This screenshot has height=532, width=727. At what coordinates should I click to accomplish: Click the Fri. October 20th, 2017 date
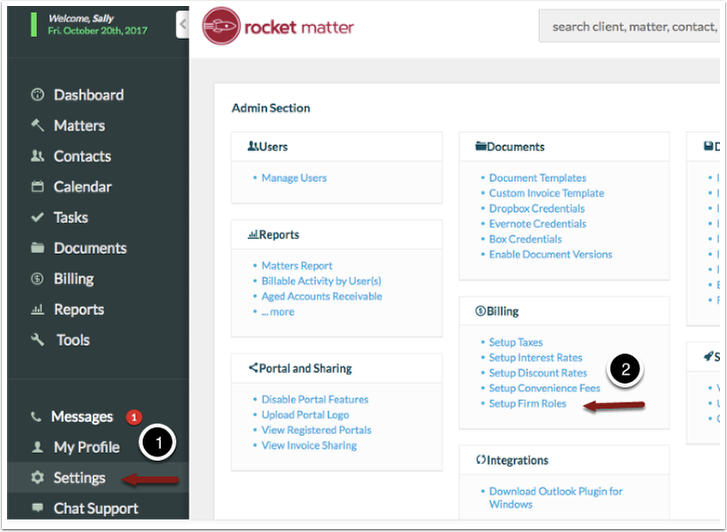(x=97, y=31)
